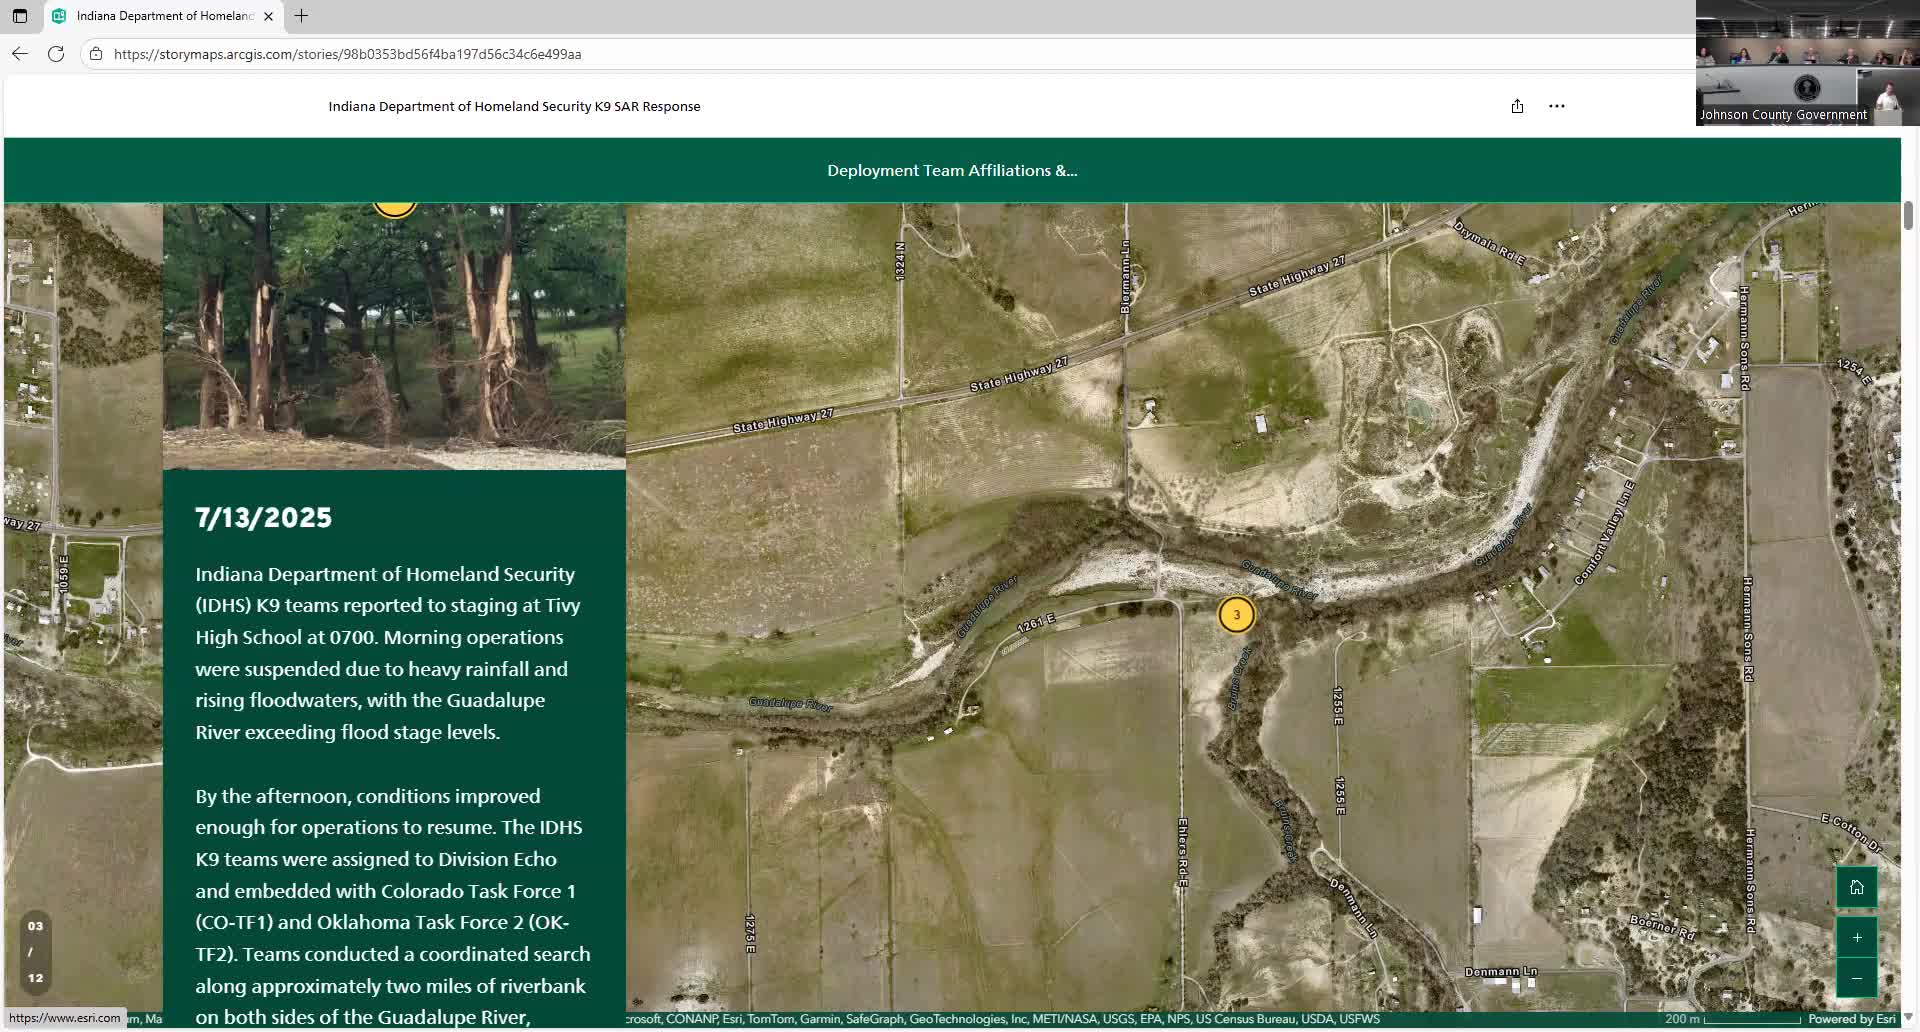1920x1032 pixels.
Task: Close the Indiana Department of Homeland tab
Action: [x=268, y=16]
